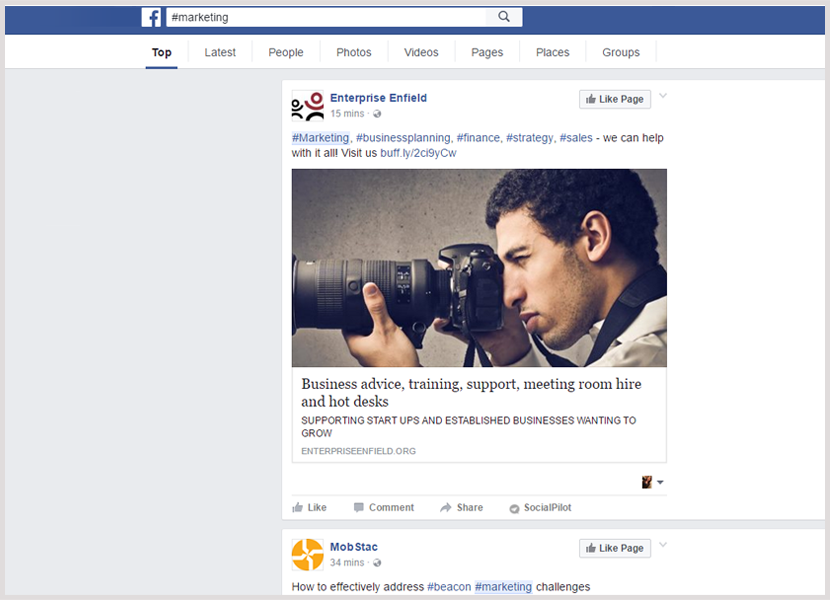Click the search magnifier button
This screenshot has width=830, height=600.
pyautogui.click(x=504, y=17)
